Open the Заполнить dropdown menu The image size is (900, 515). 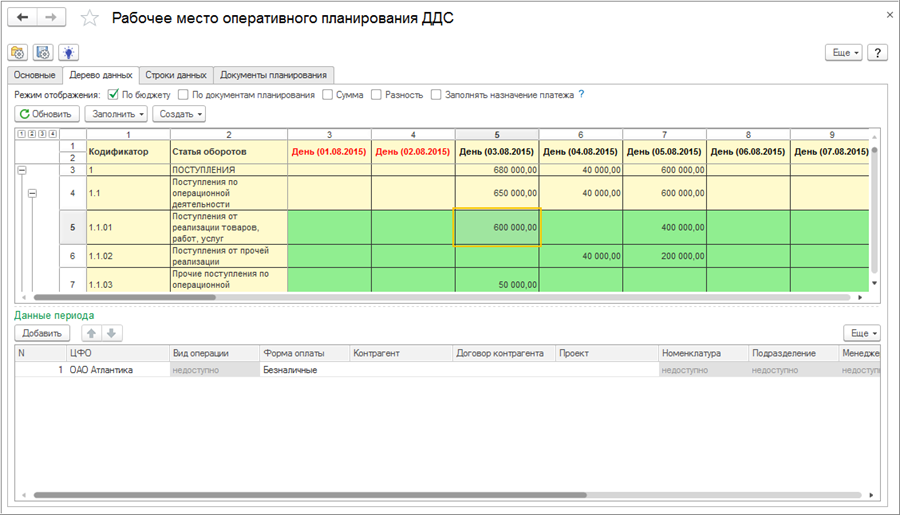pos(115,114)
